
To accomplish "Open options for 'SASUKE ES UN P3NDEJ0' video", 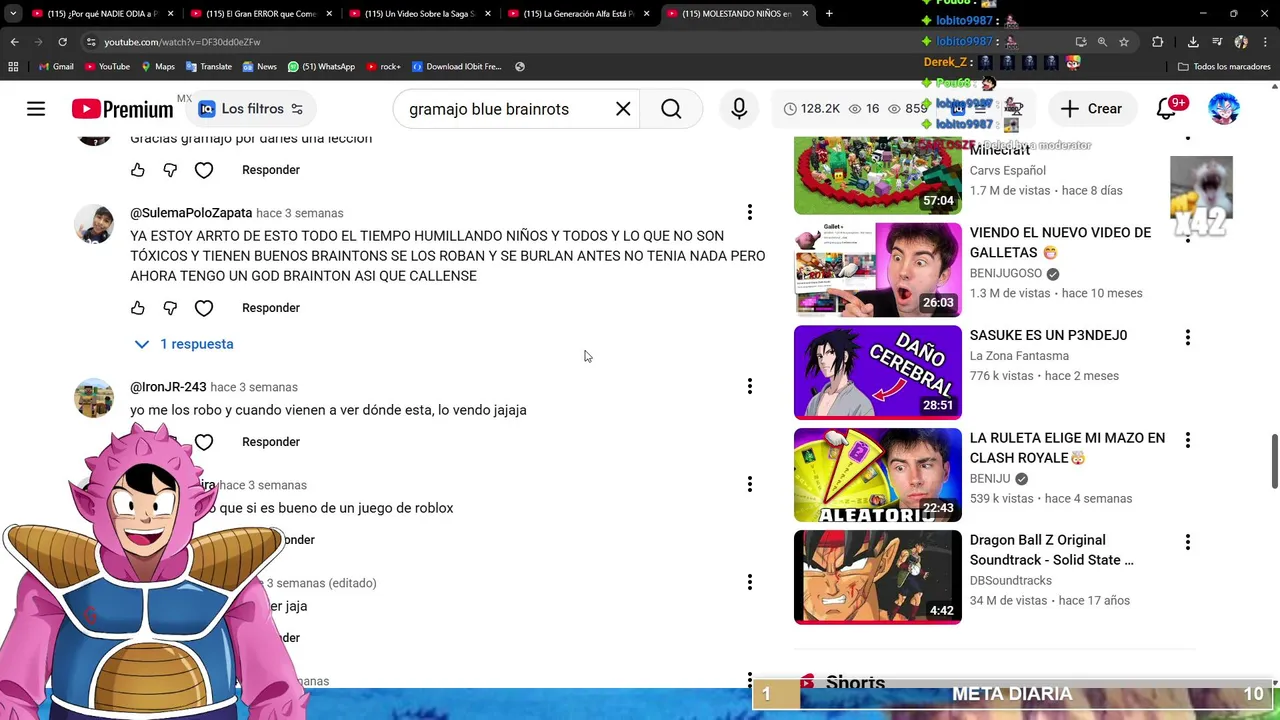I will pyautogui.click(x=1187, y=338).
